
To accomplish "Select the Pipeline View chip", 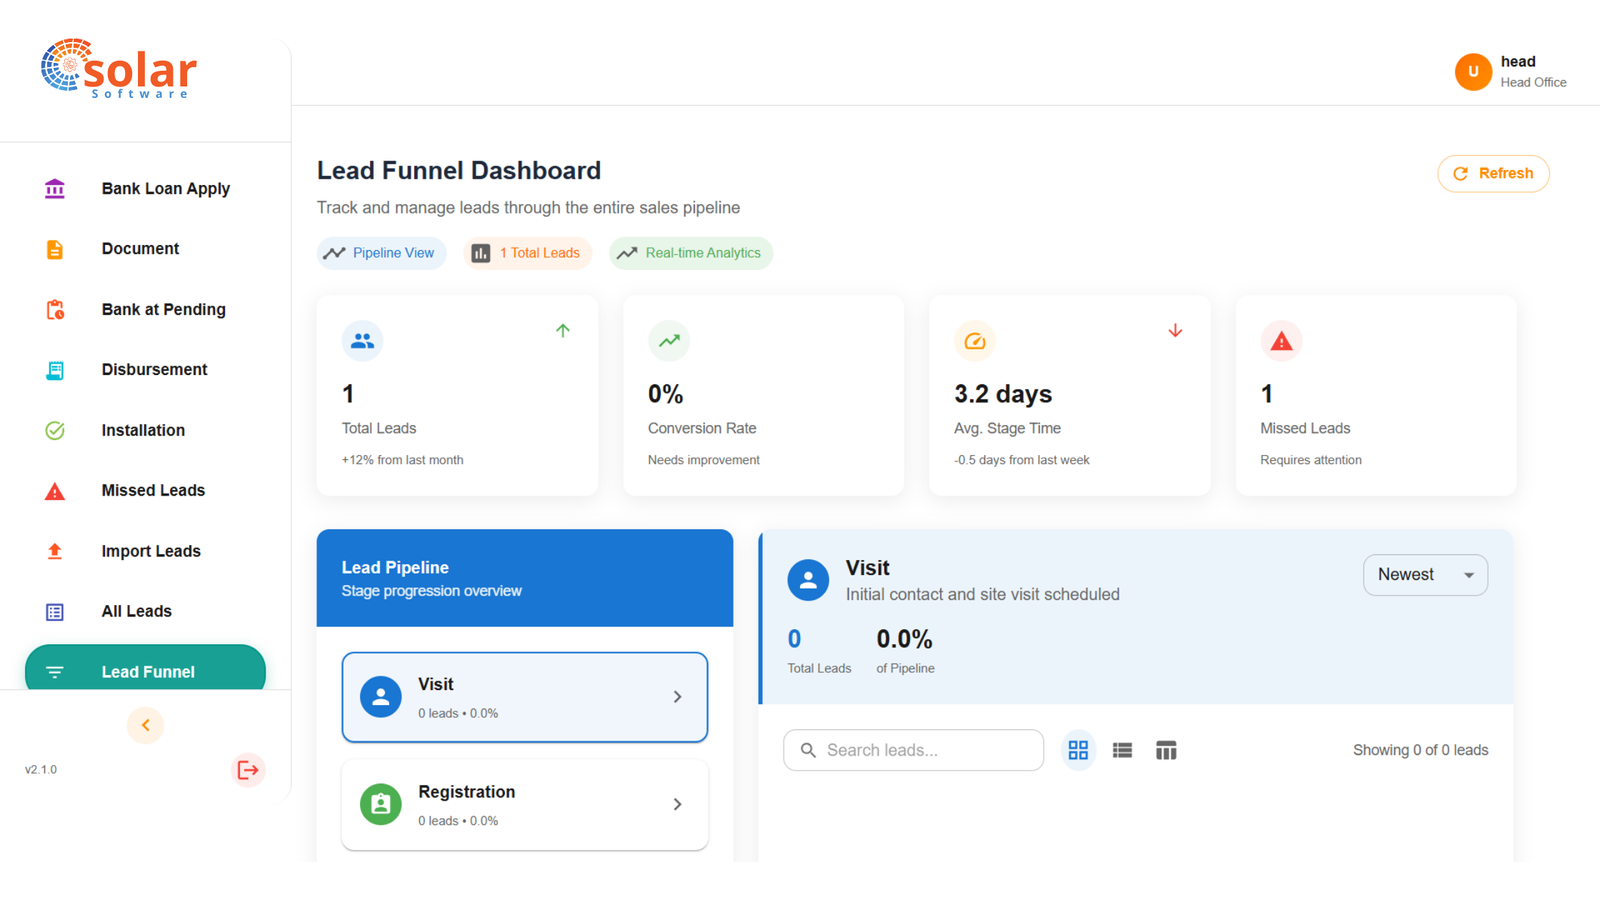I will [x=381, y=253].
